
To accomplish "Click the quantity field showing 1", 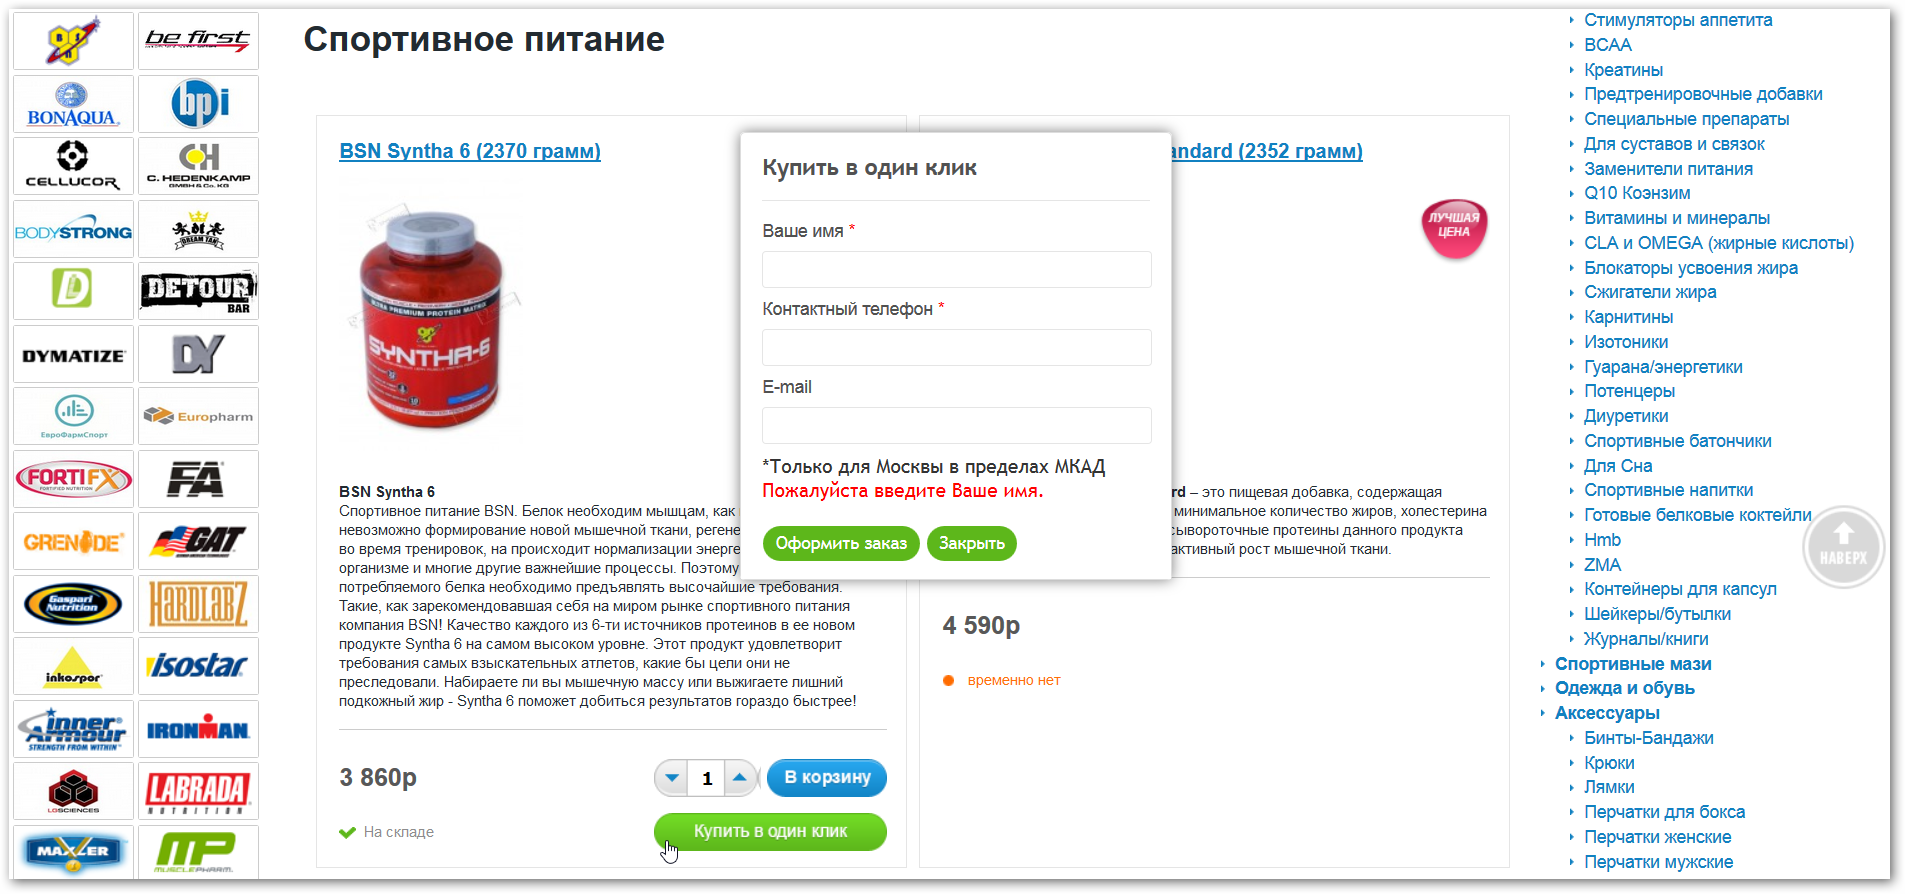I will pyautogui.click(x=707, y=778).
